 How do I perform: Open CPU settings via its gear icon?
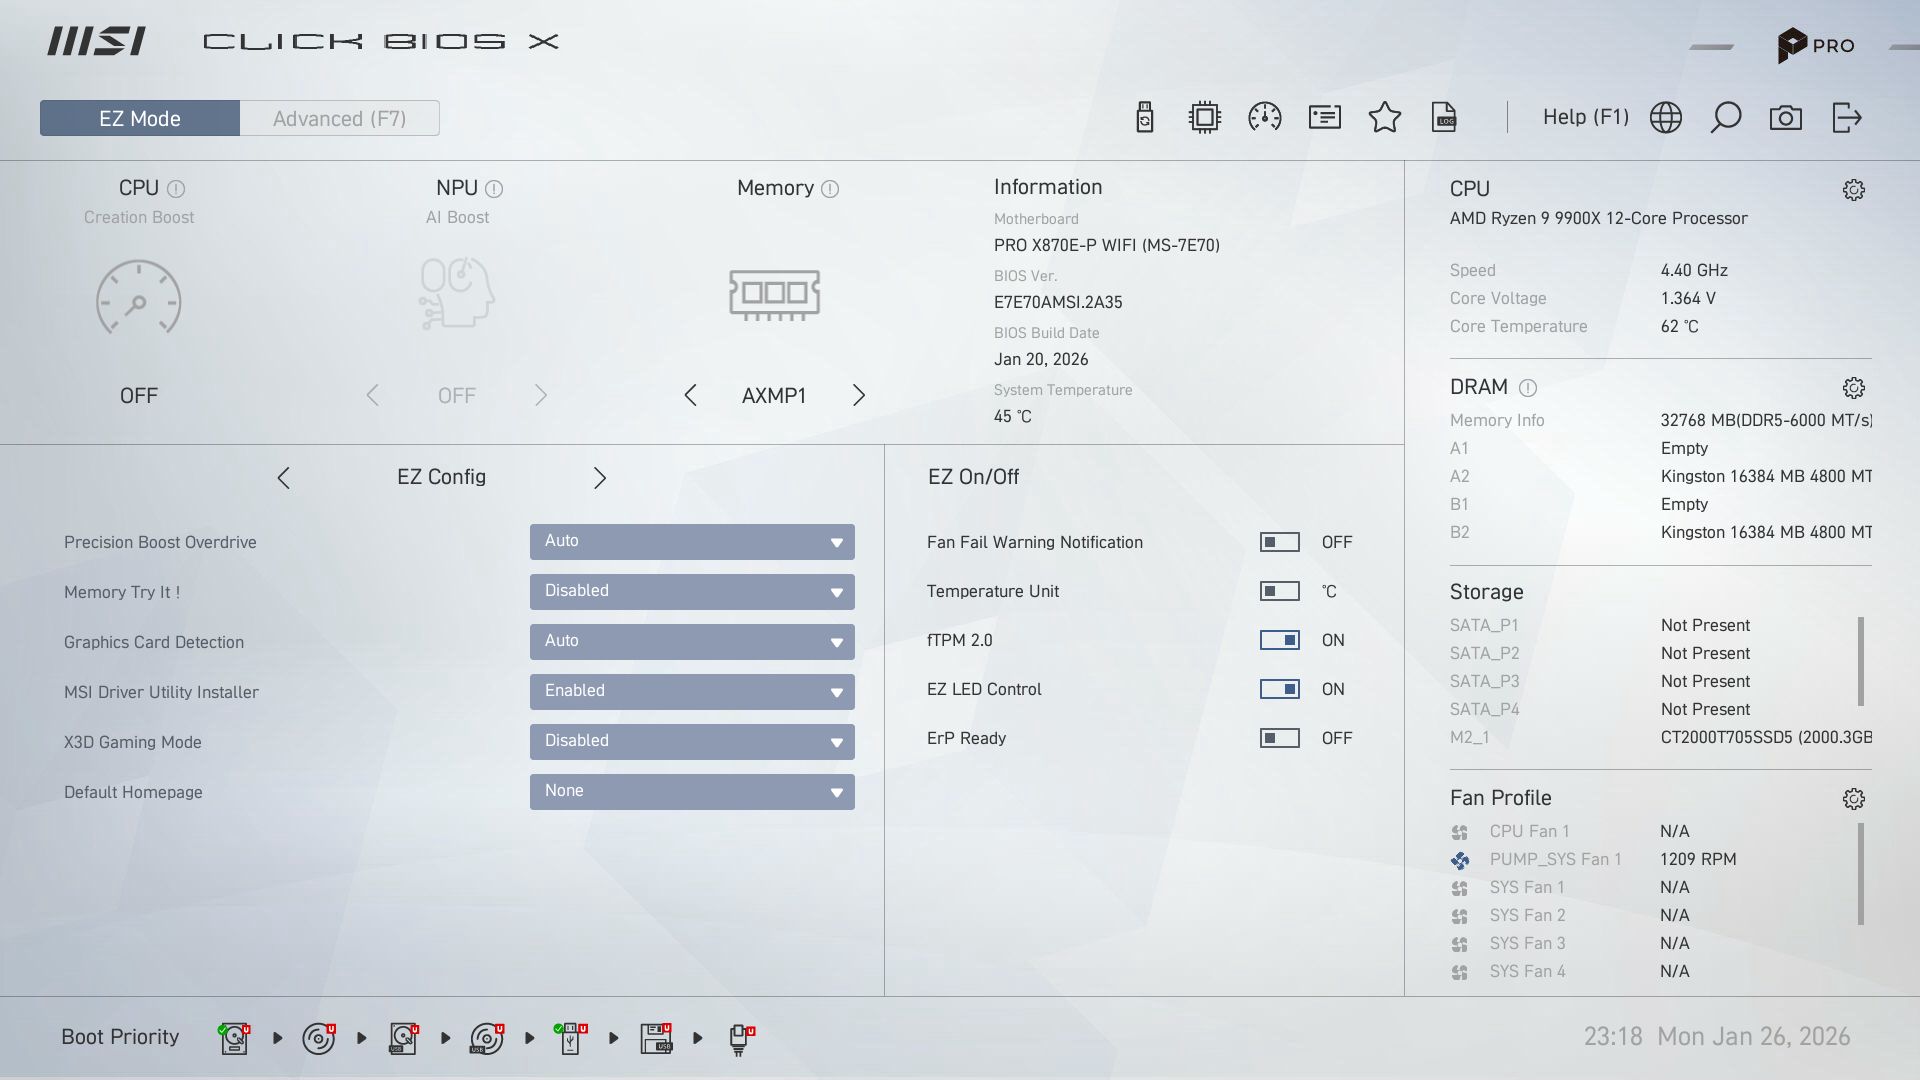1854,189
